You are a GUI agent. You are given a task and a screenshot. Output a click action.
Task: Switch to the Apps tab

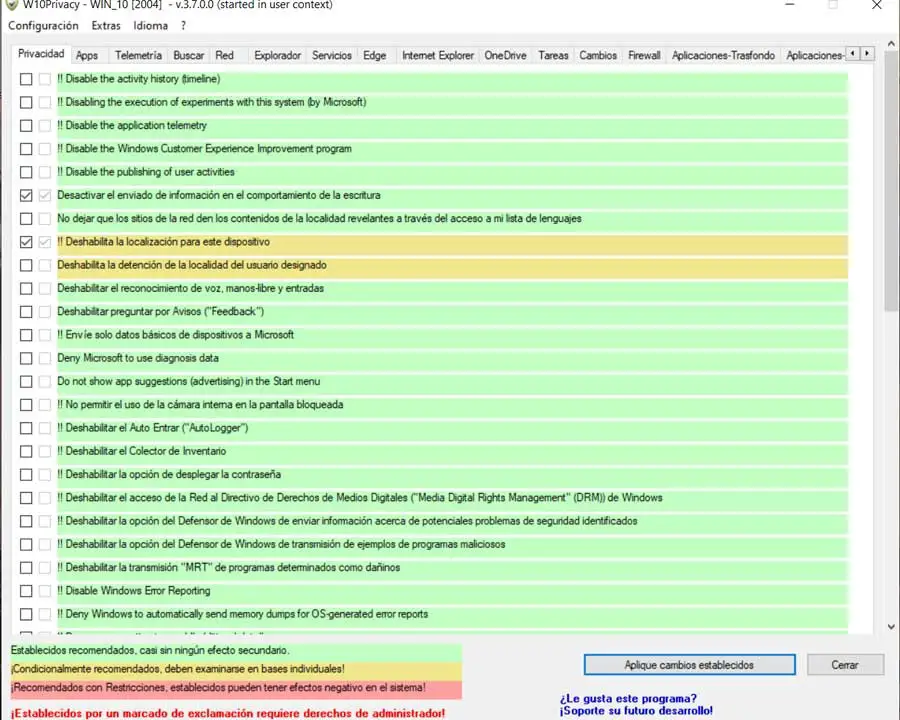[87, 56]
